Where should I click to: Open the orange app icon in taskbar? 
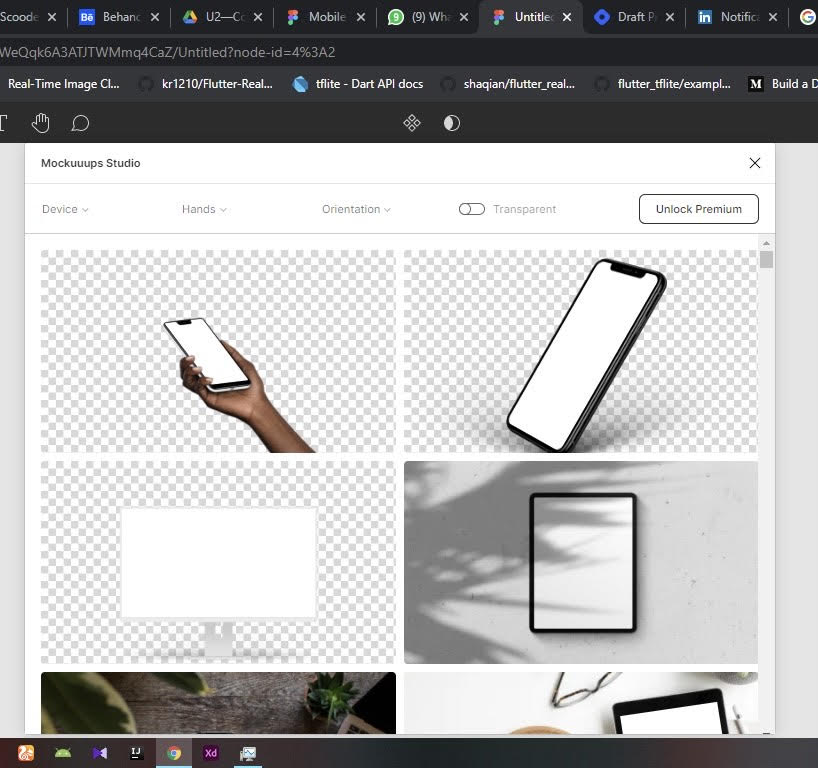click(26, 753)
